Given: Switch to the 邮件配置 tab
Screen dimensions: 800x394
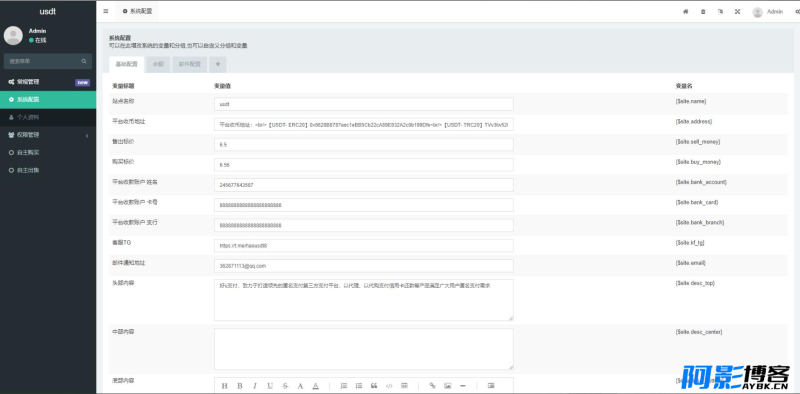Looking at the screenshot, I should pyautogui.click(x=189, y=65).
